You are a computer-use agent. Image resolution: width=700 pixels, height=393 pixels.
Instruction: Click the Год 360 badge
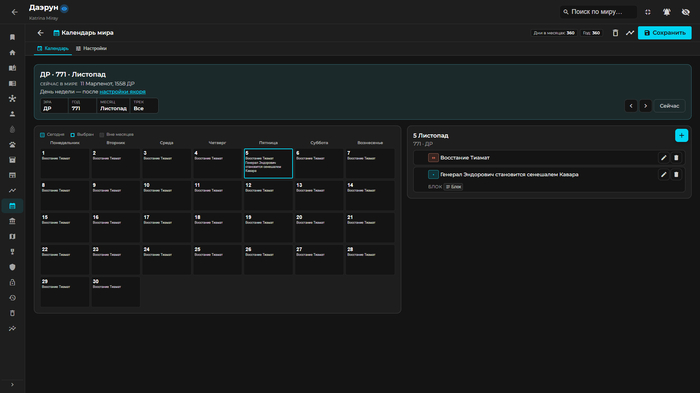click(x=591, y=33)
